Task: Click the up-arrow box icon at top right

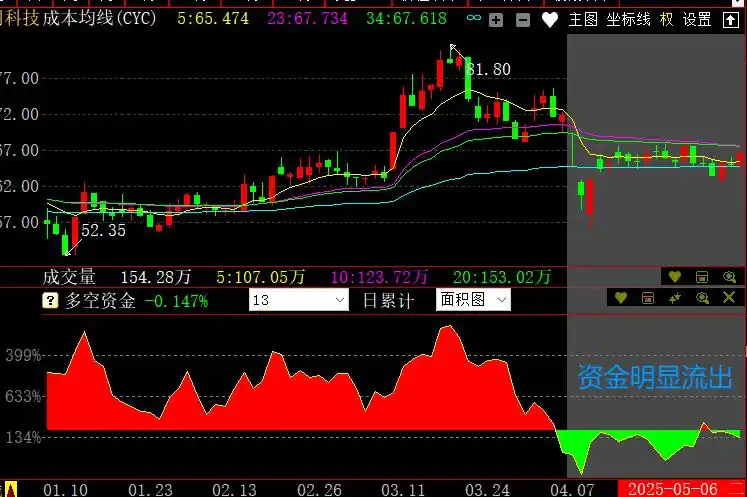Action: pyautogui.click(x=732, y=19)
